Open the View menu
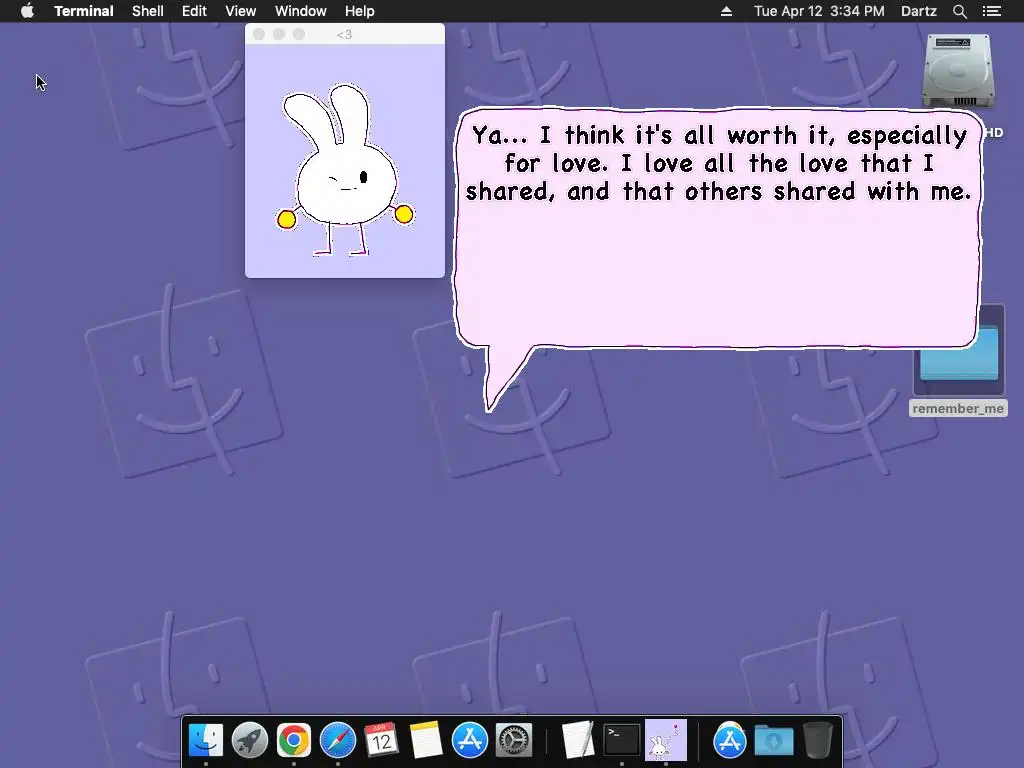 tap(240, 11)
